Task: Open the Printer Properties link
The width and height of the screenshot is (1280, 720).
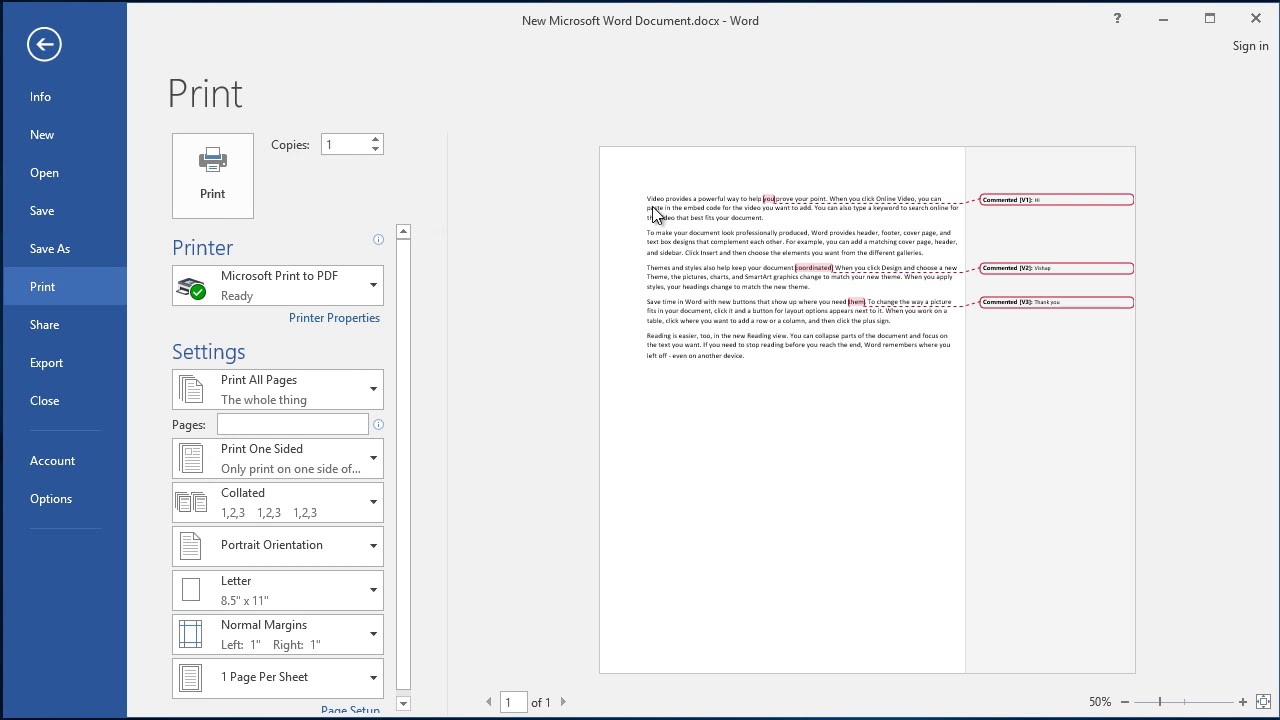Action: click(334, 318)
